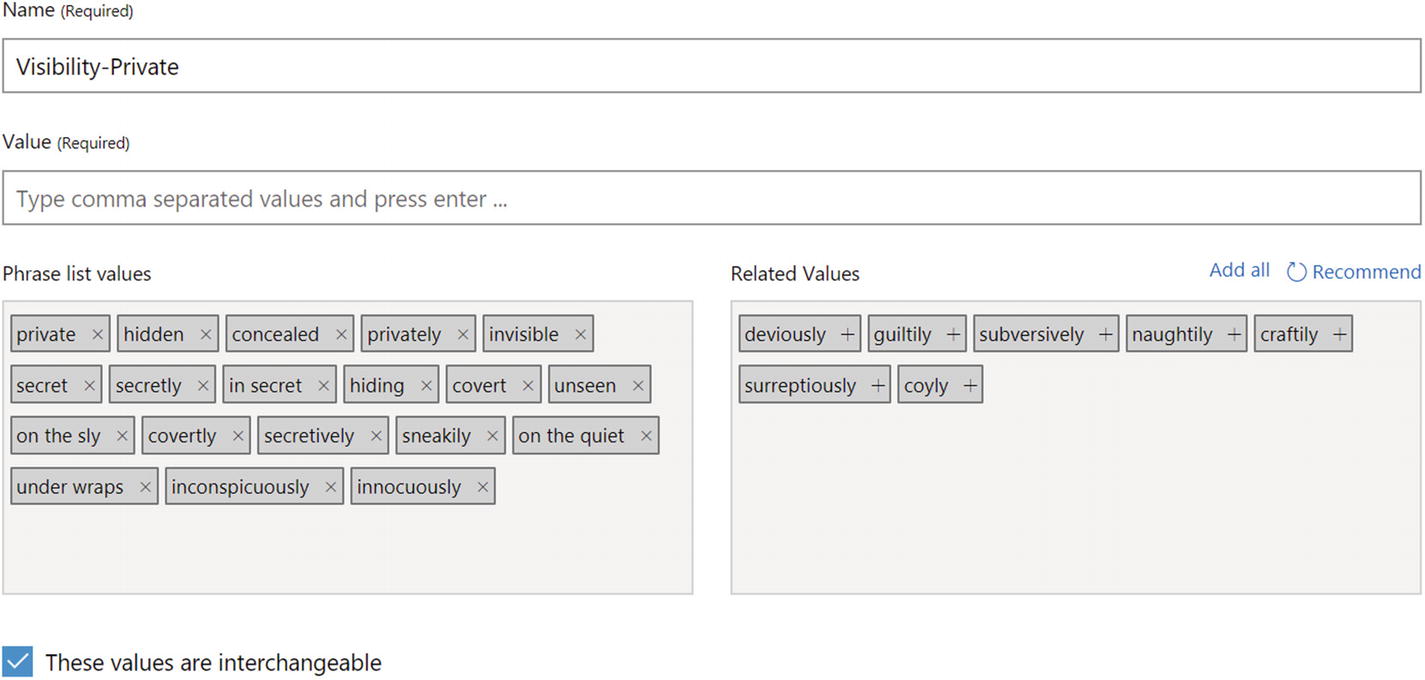The image size is (1425, 680).
Task: Add 'subversively' using its plus icon
Action: tap(1105, 335)
